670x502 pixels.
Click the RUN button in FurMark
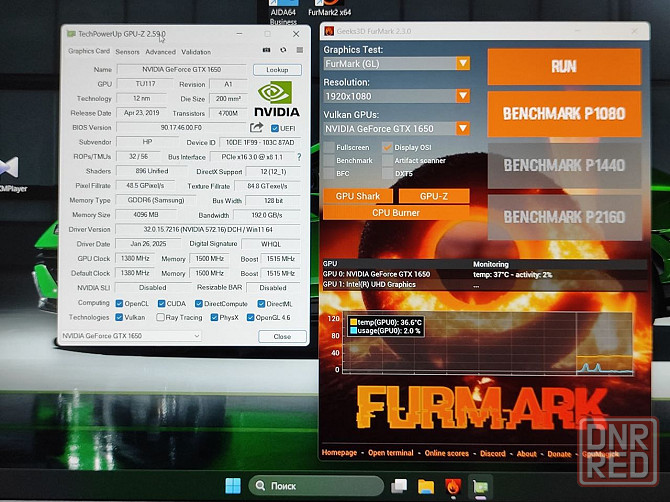pyautogui.click(x=564, y=67)
